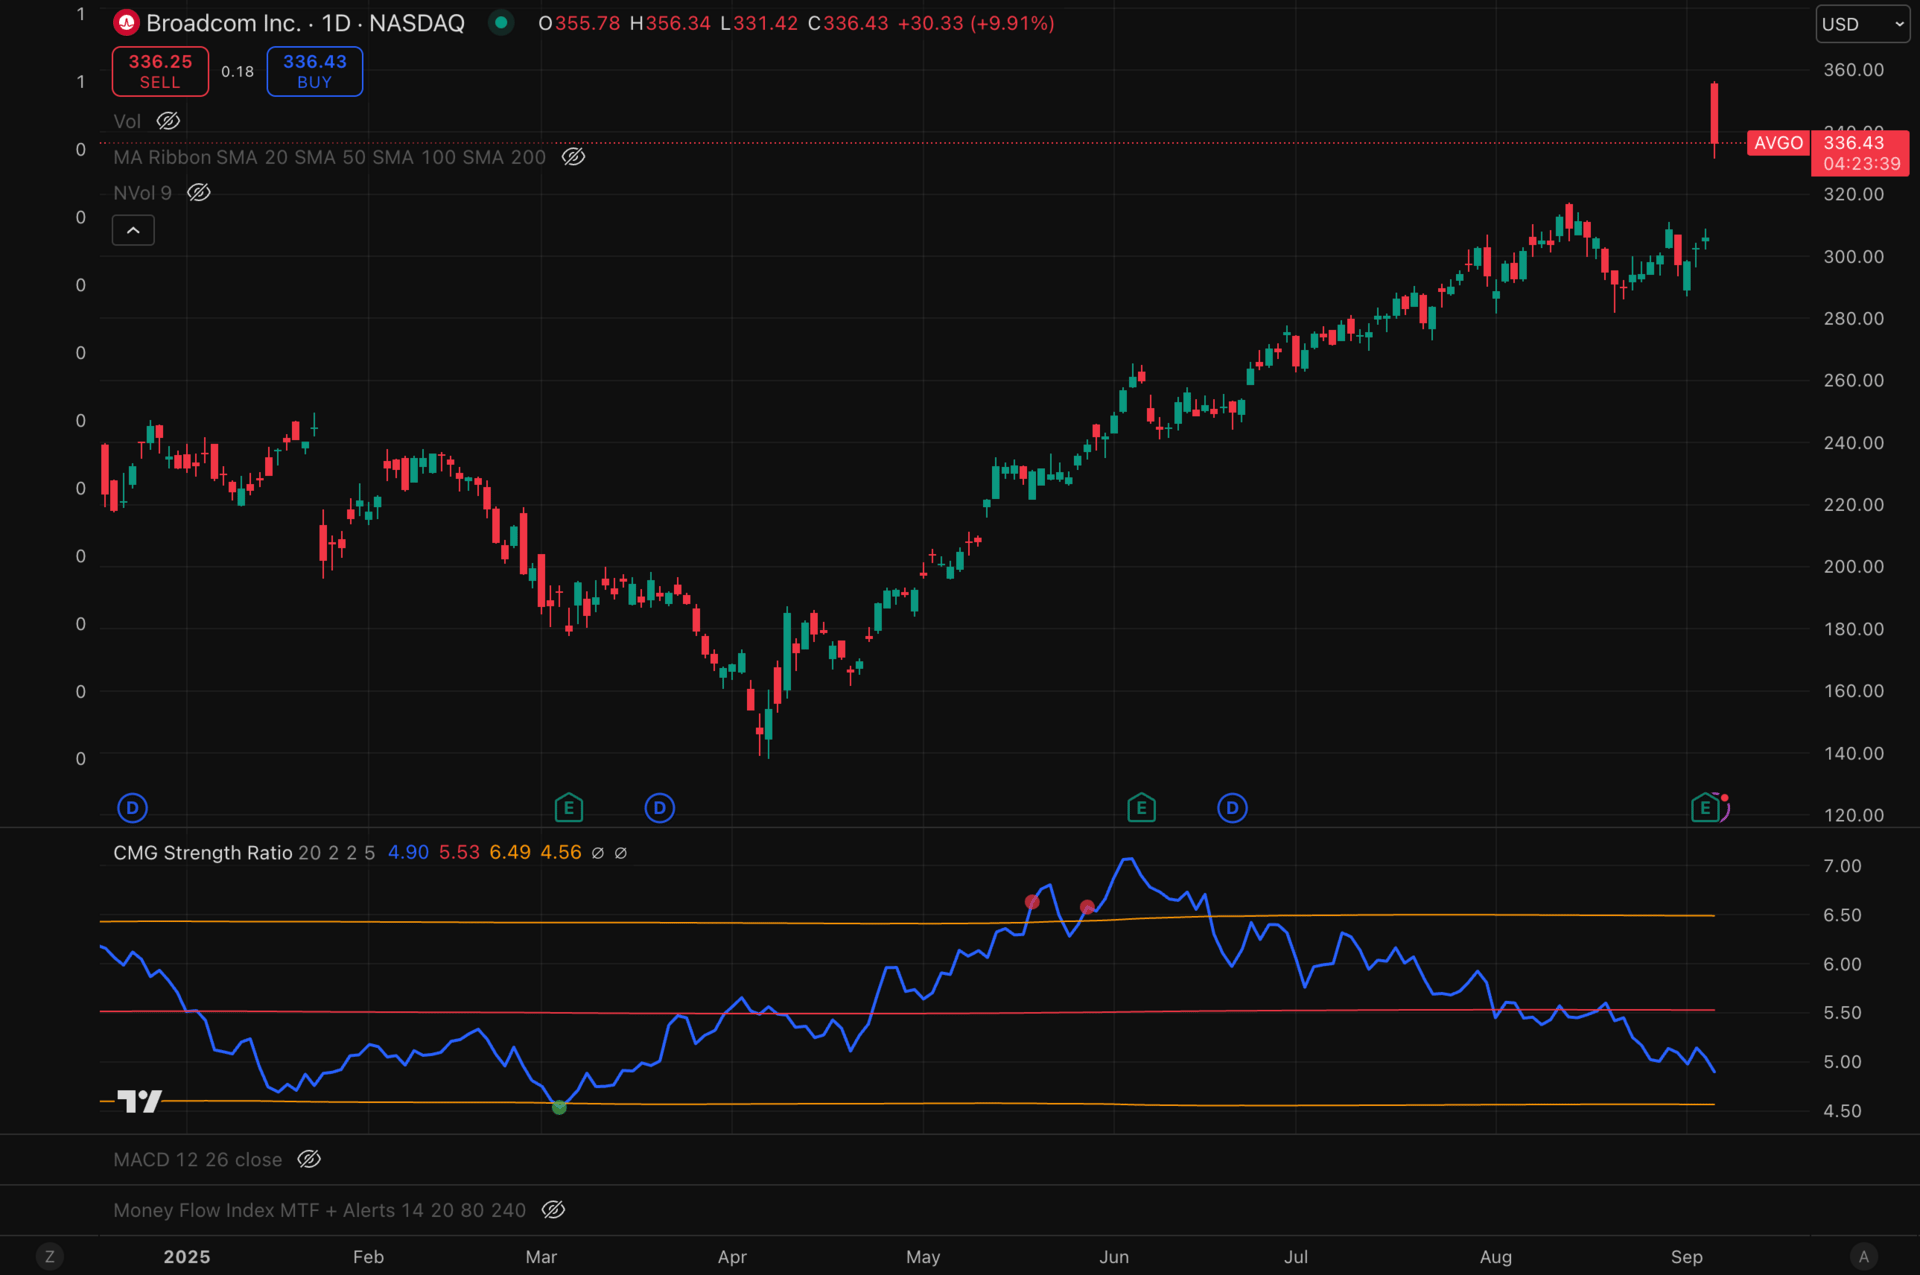The height and width of the screenshot is (1275, 1920).
Task: Click the A auto-scale button
Action: [x=1863, y=1256]
